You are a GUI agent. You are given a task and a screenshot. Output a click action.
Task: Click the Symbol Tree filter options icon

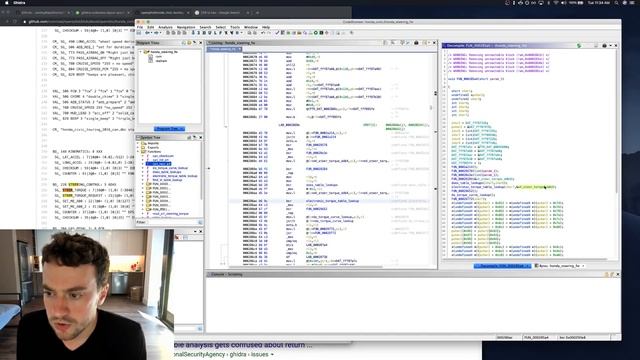tap(200, 222)
